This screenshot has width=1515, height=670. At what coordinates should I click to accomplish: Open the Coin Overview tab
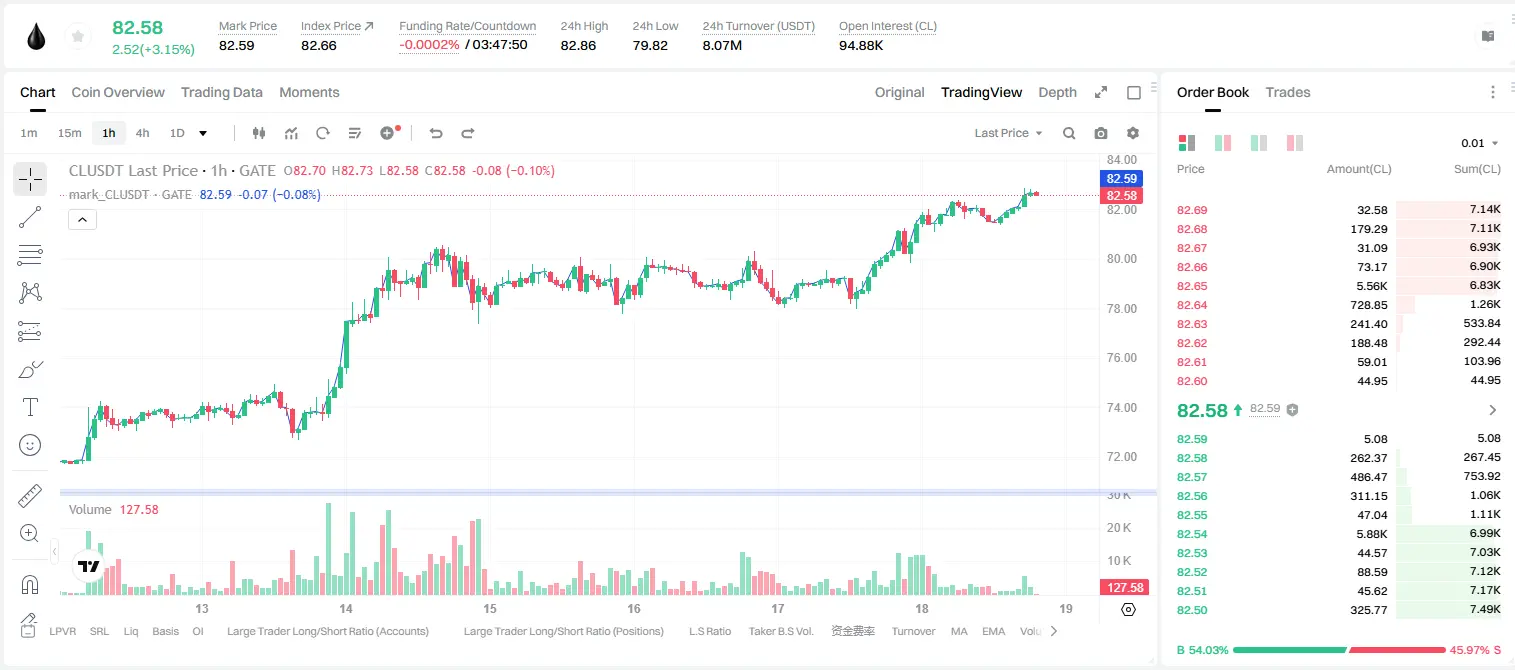[118, 92]
